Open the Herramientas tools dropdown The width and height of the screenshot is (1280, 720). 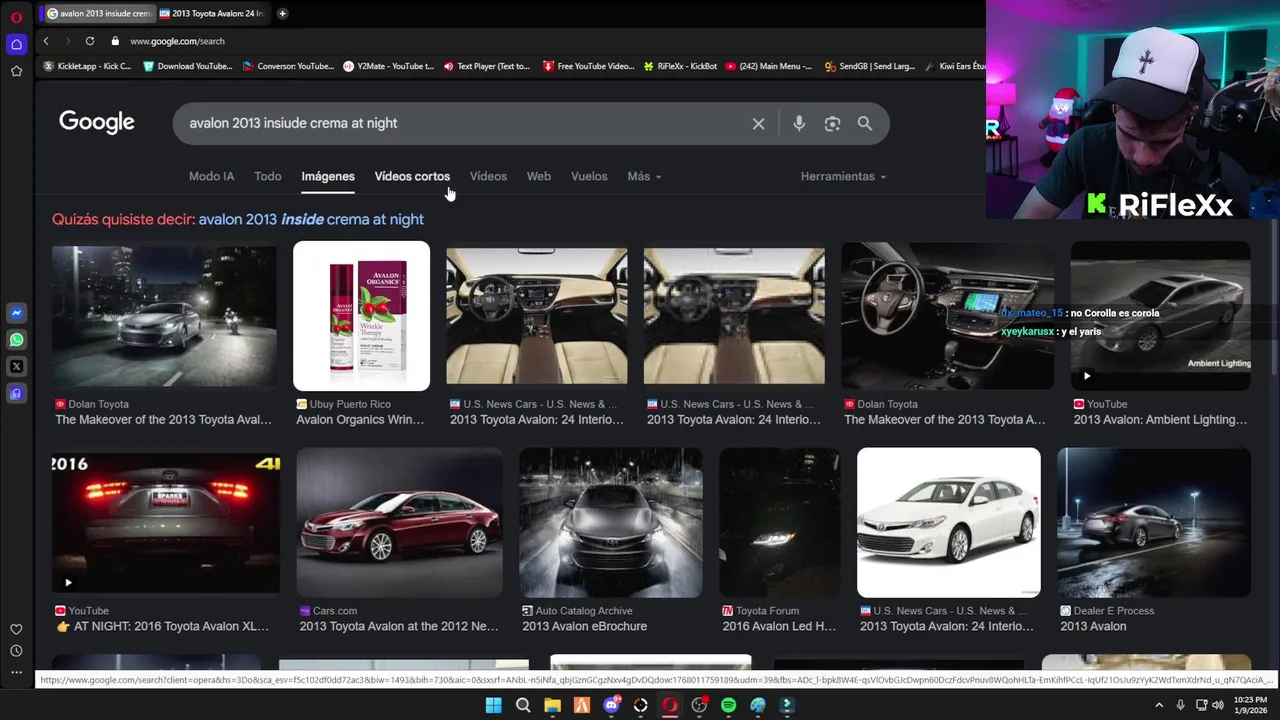pos(843,176)
